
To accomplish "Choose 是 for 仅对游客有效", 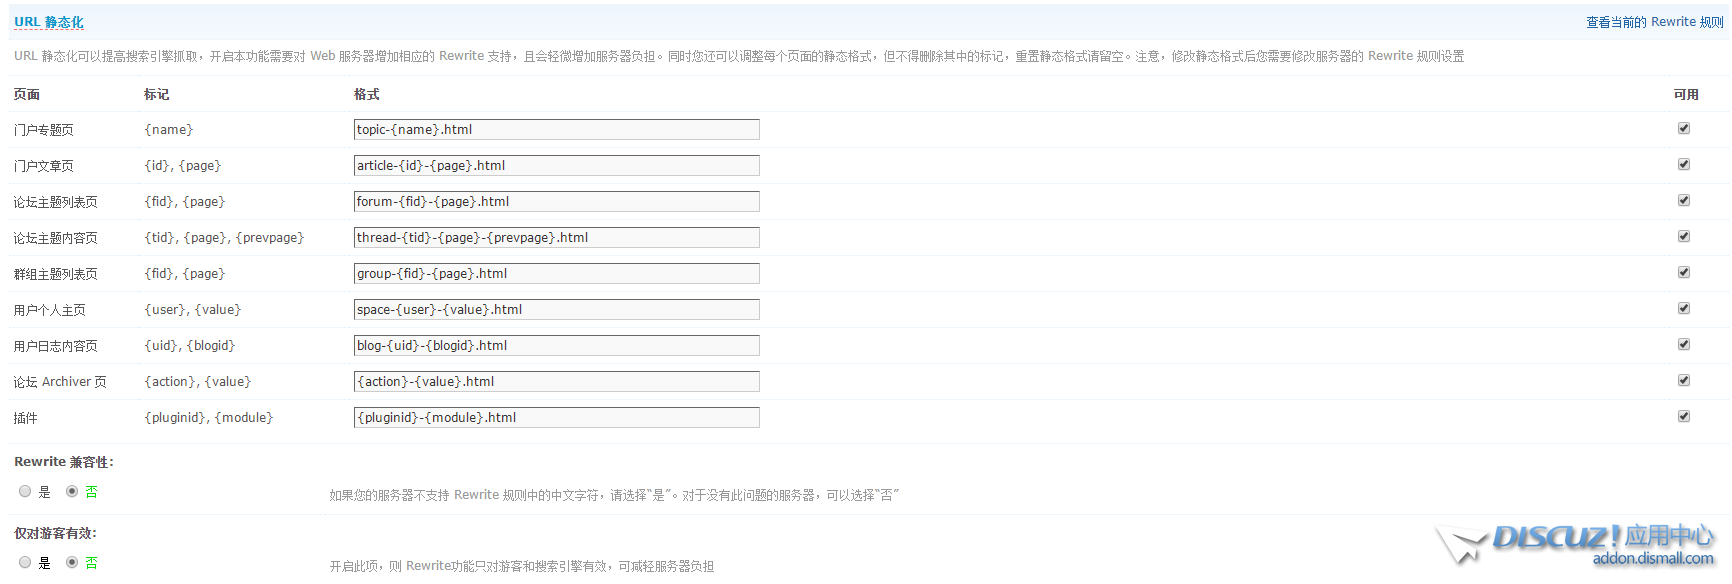I will point(25,562).
